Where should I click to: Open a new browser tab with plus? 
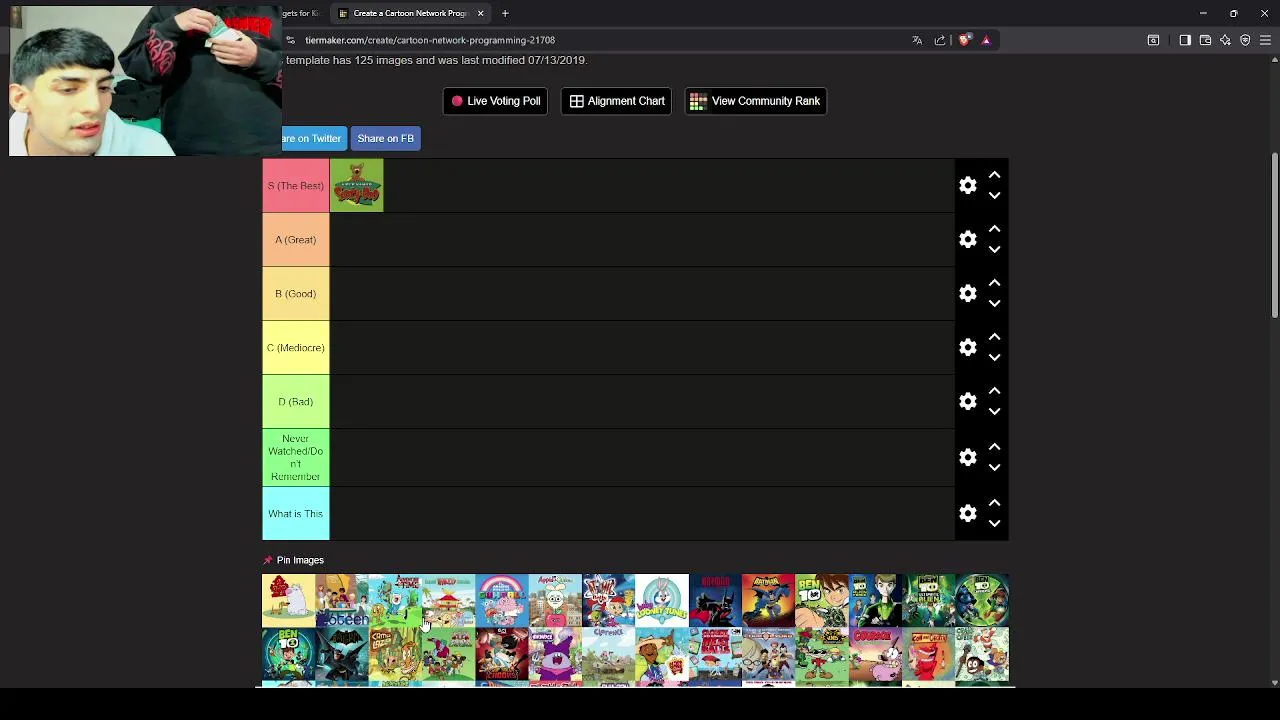click(505, 13)
